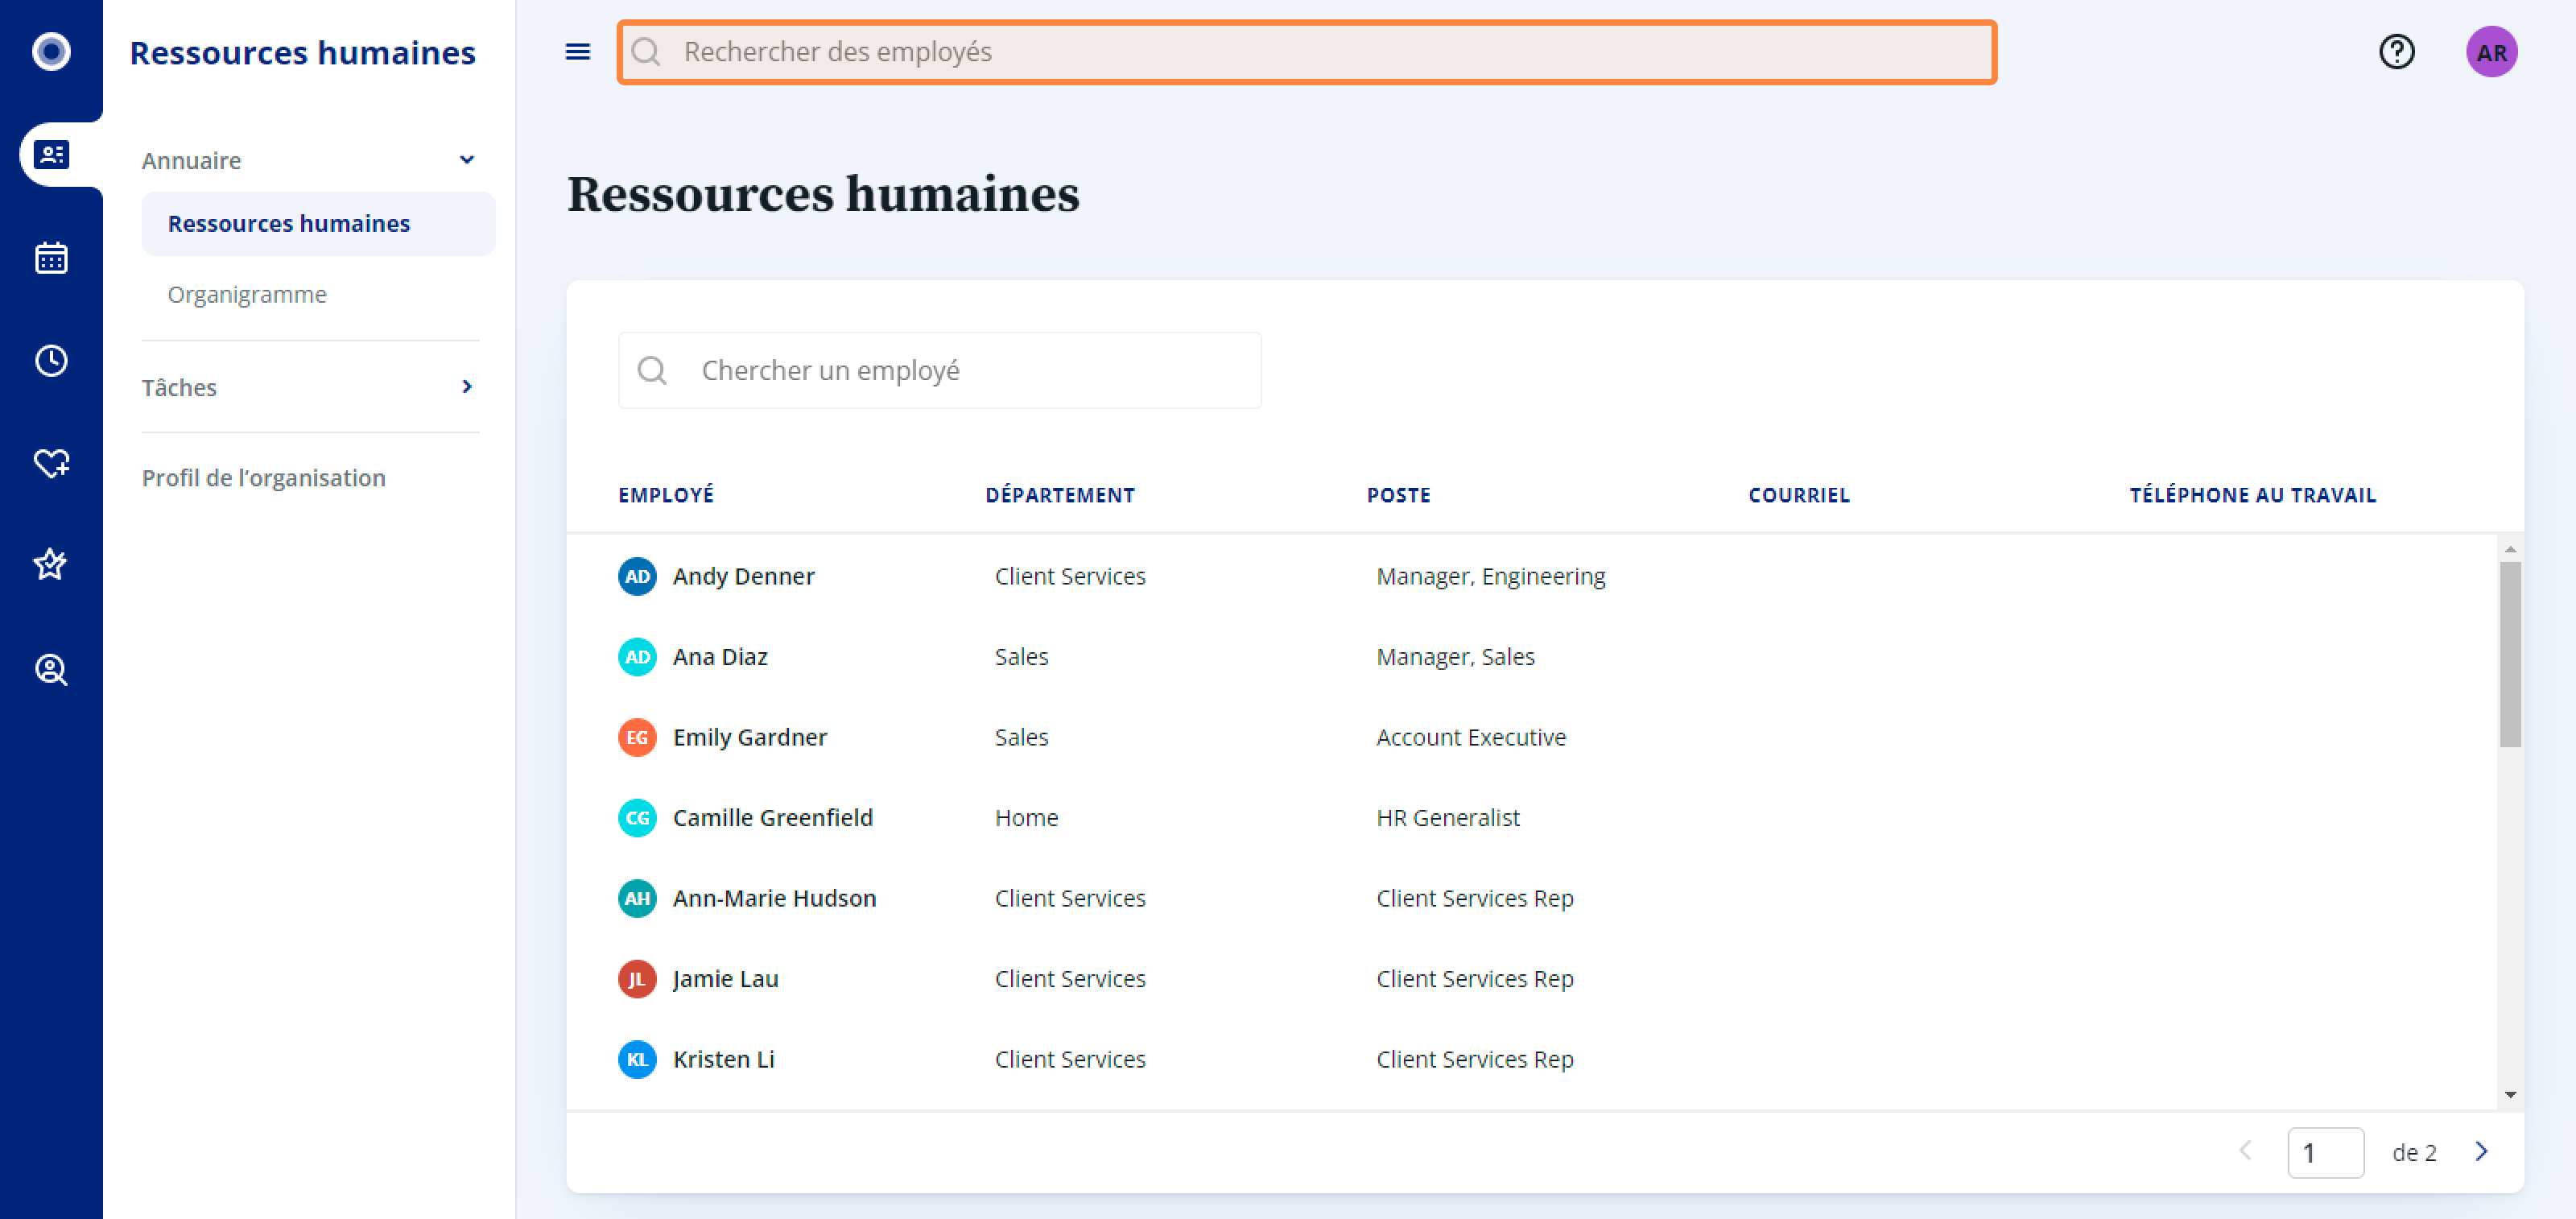The height and width of the screenshot is (1219, 2576).
Task: Sort by EMPLOYÉ column header
Action: coord(666,496)
